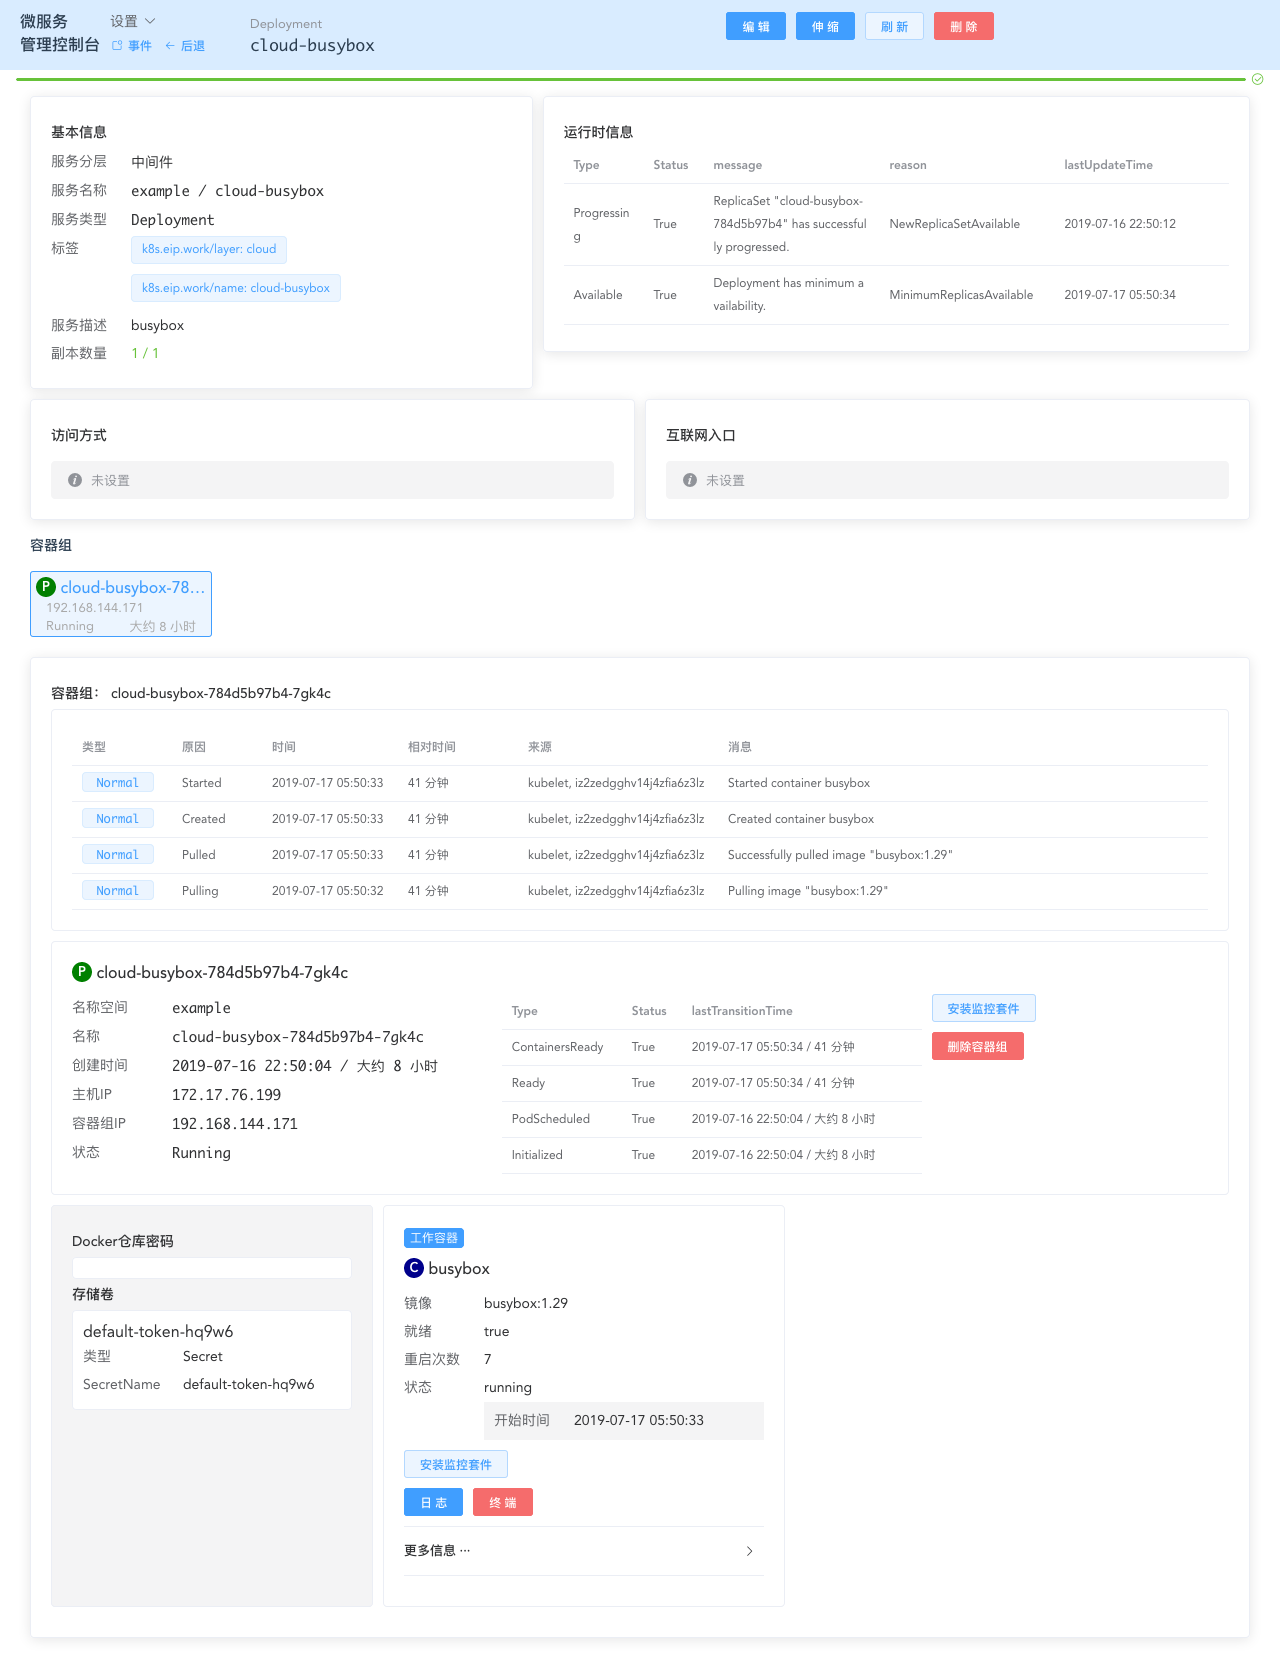Viewport: 1280px width, 1658px height.
Task: Click 安装监控套件 button beside pod conditions table
Action: [x=983, y=1009]
